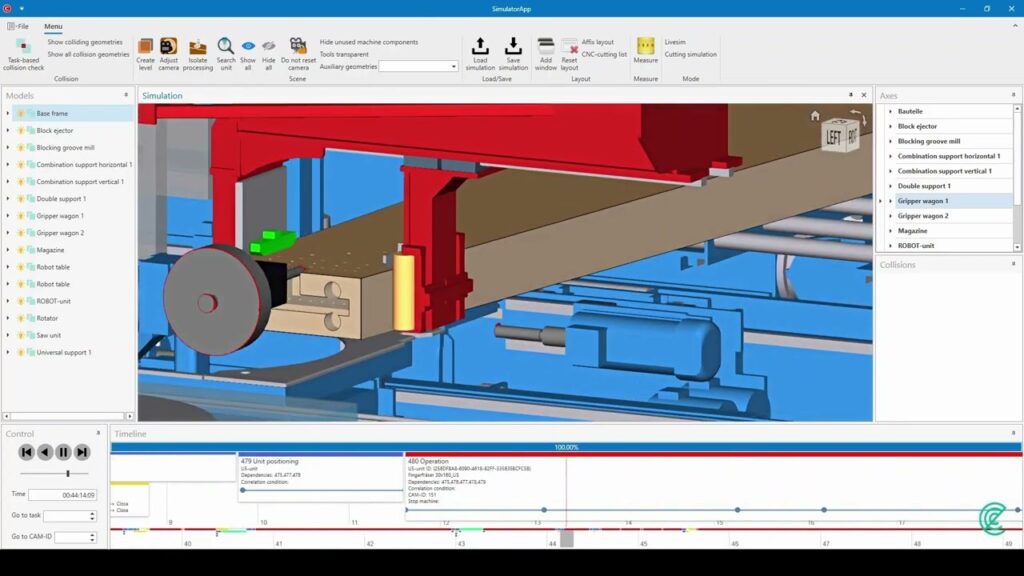Pause the simulation playback
The width and height of the screenshot is (1024, 576).
click(x=63, y=452)
